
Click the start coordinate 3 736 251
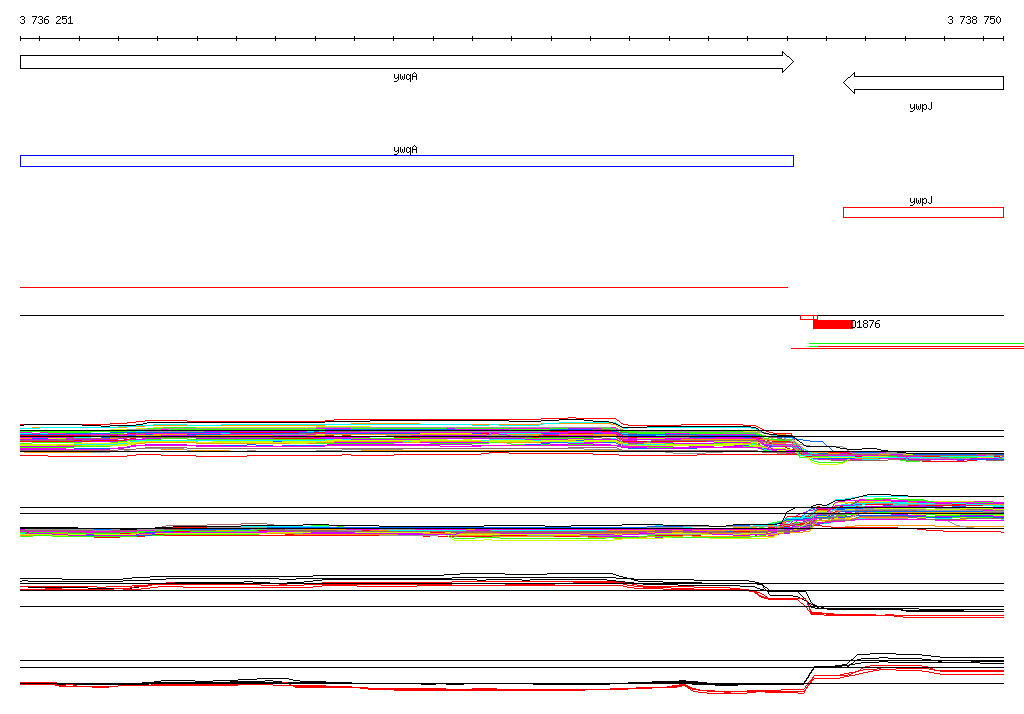46,20
